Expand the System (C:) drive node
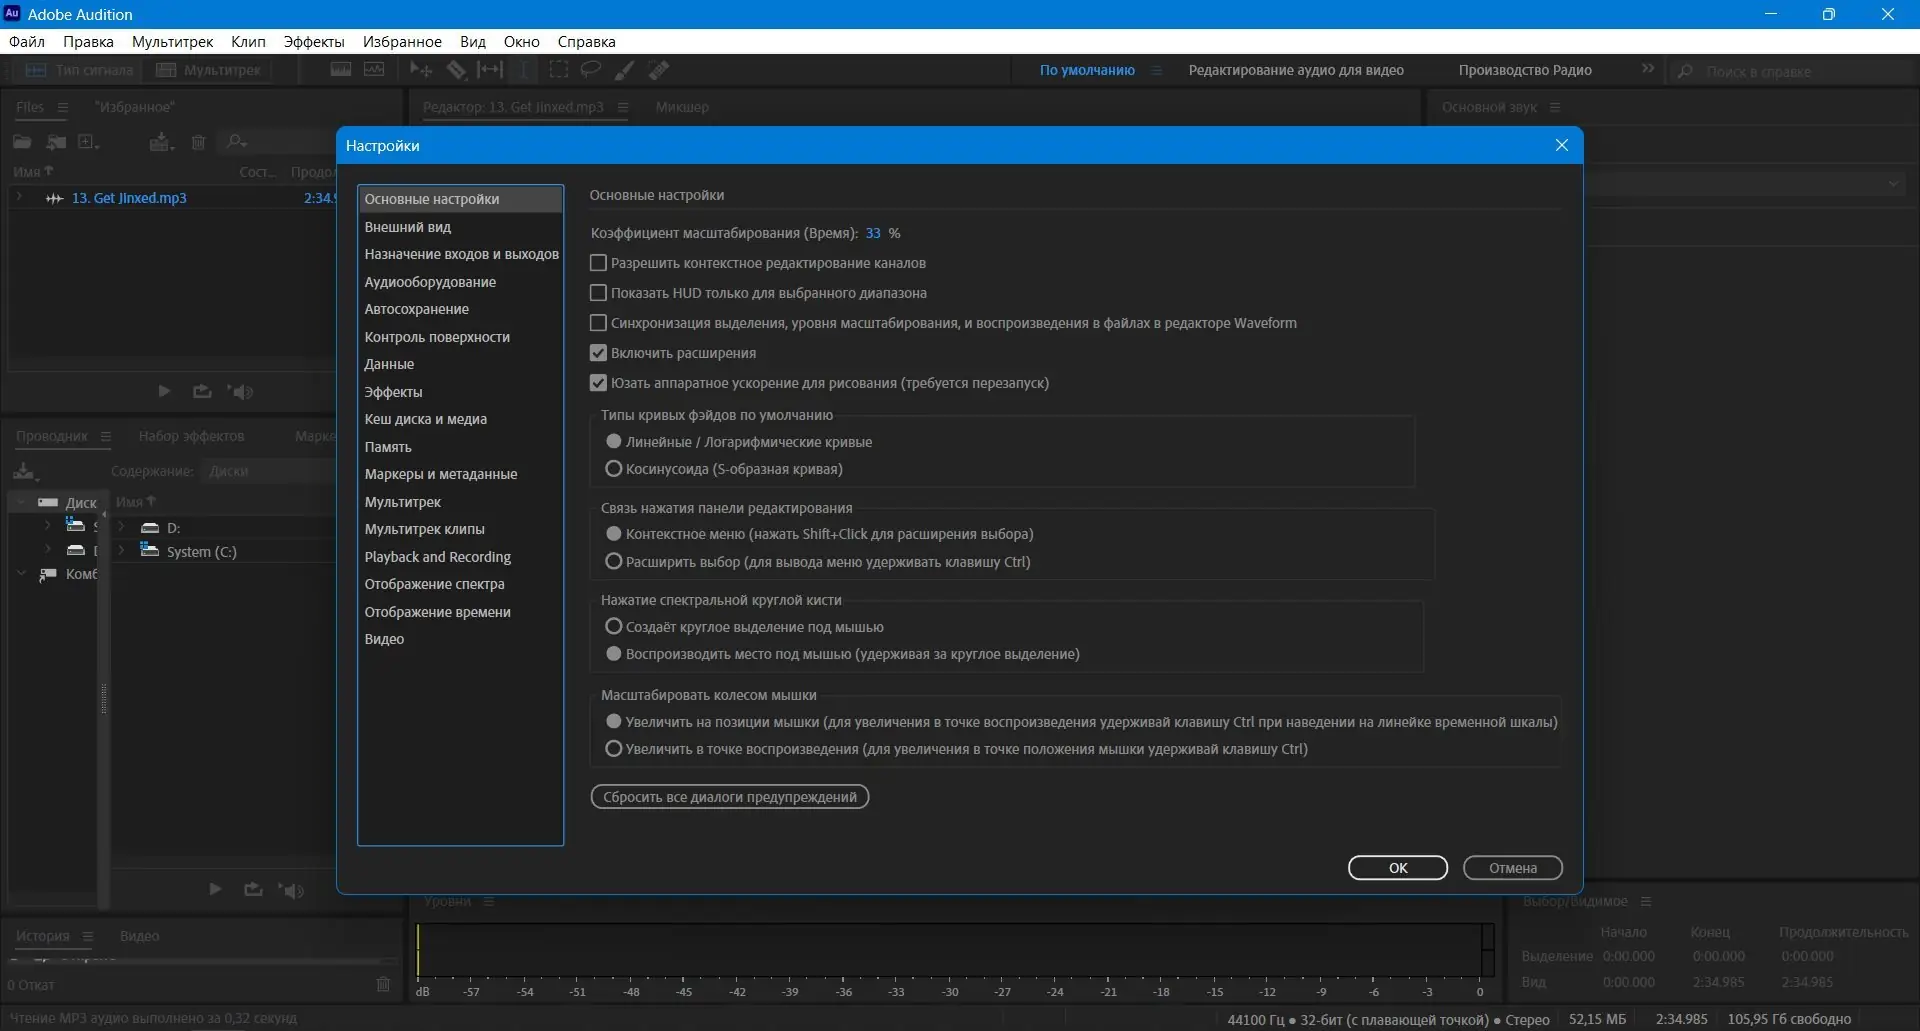Image resolution: width=1920 pixels, height=1031 pixels. tap(121, 551)
